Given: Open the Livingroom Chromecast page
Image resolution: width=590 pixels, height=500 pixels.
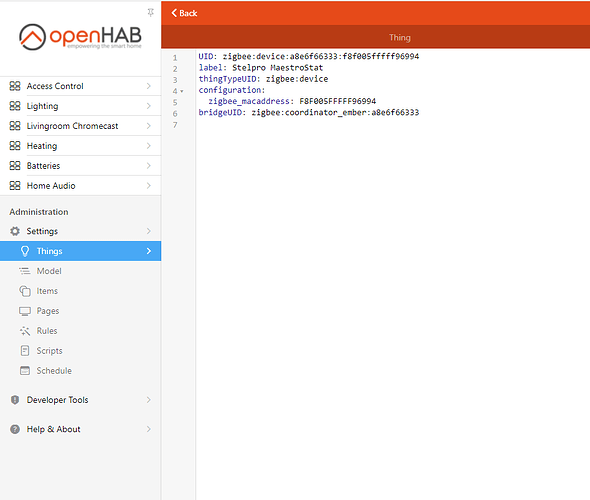Looking at the screenshot, I should (x=81, y=126).
